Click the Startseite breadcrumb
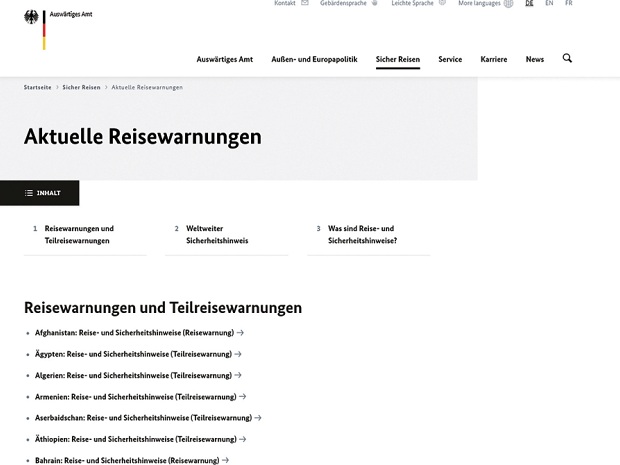Viewport: 620px width, 465px height. (x=38, y=88)
